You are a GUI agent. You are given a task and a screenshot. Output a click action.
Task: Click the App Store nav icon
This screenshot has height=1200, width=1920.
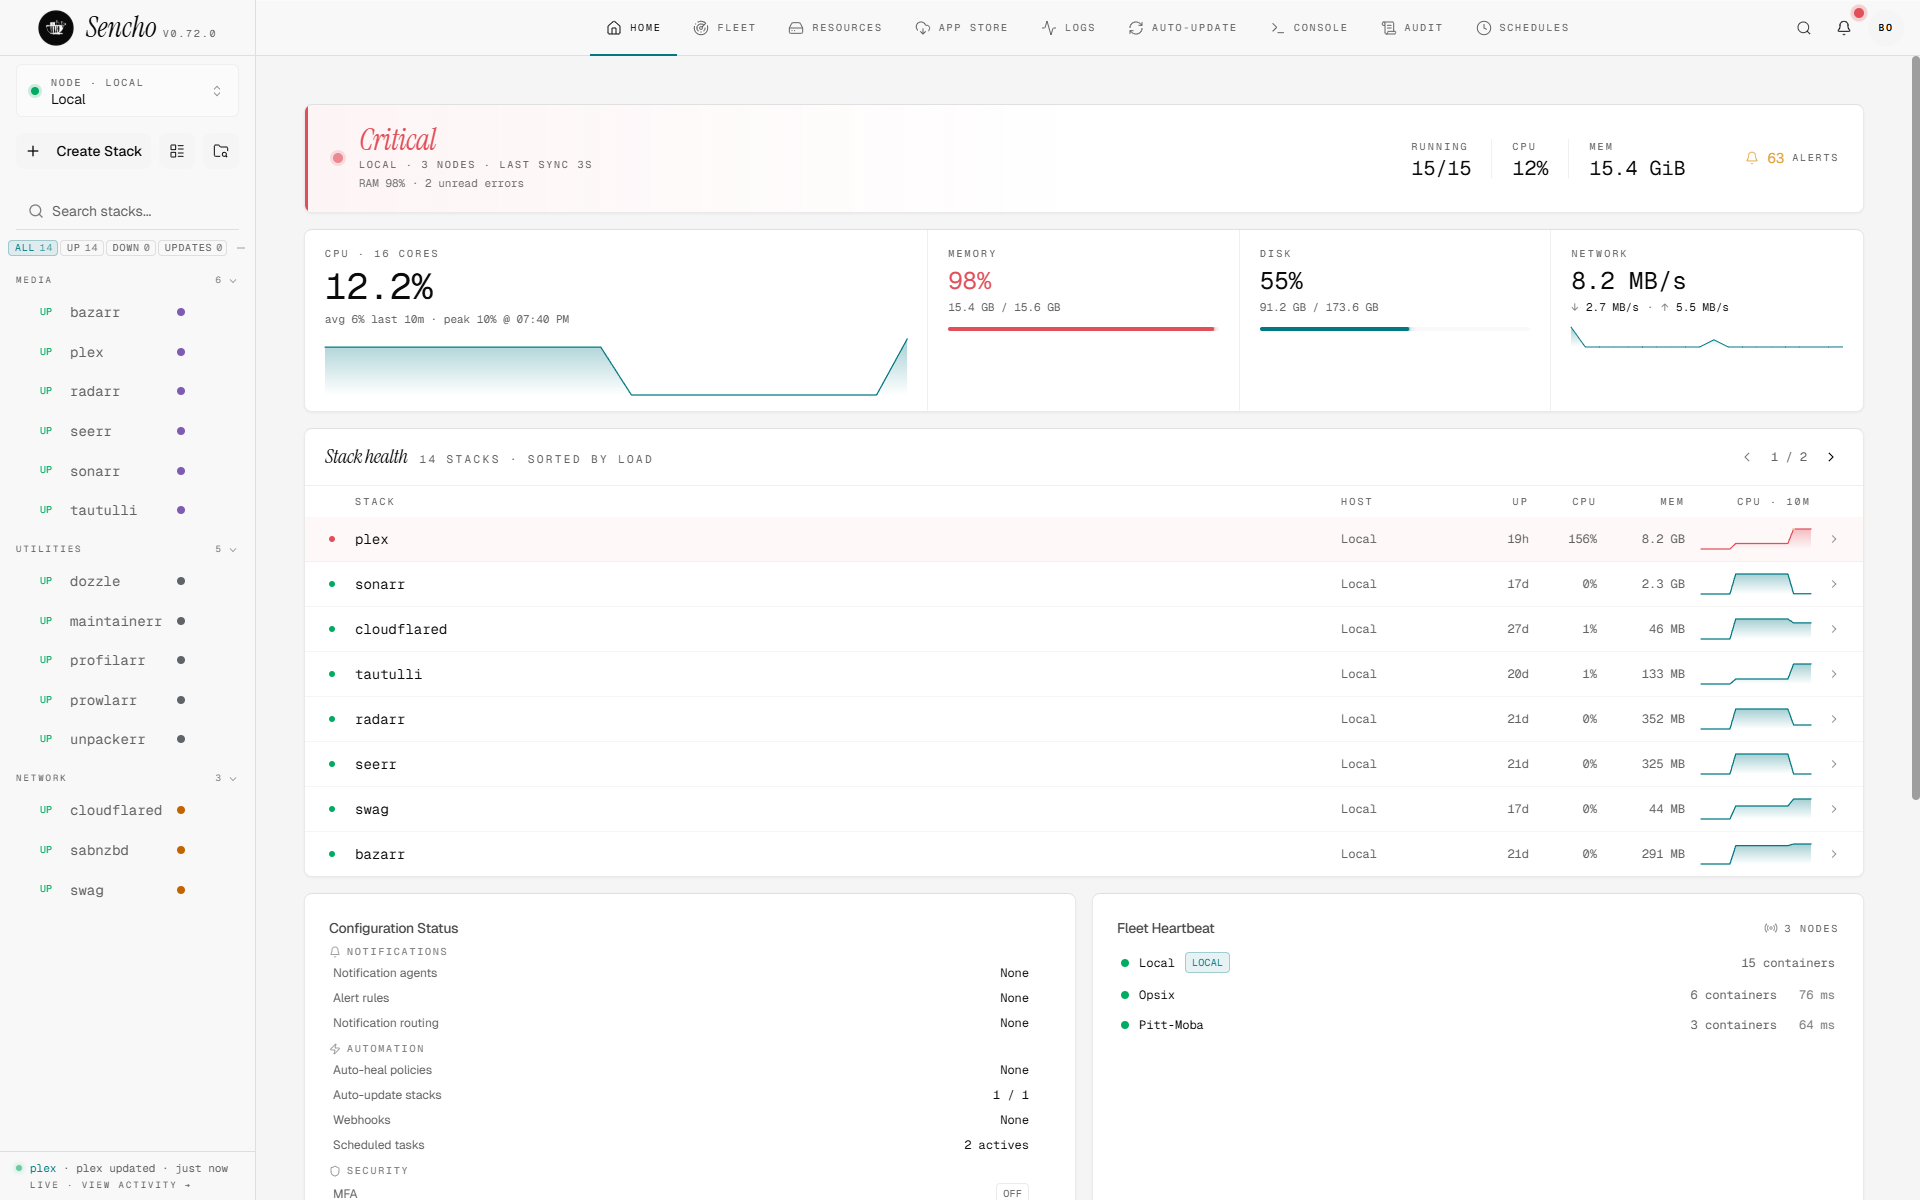click(x=923, y=28)
